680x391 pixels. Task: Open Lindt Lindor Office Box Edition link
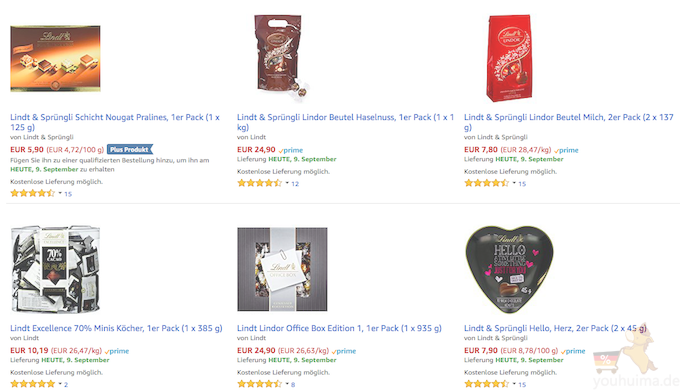339,328
